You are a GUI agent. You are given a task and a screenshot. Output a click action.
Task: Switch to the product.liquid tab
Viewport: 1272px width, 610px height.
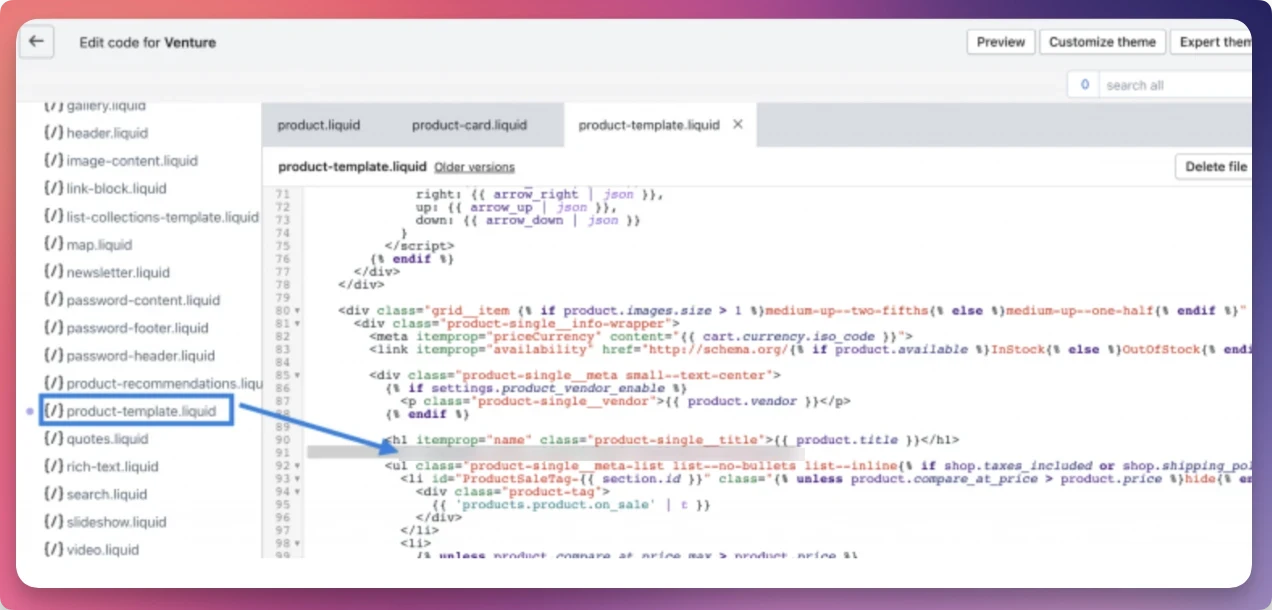coord(319,125)
